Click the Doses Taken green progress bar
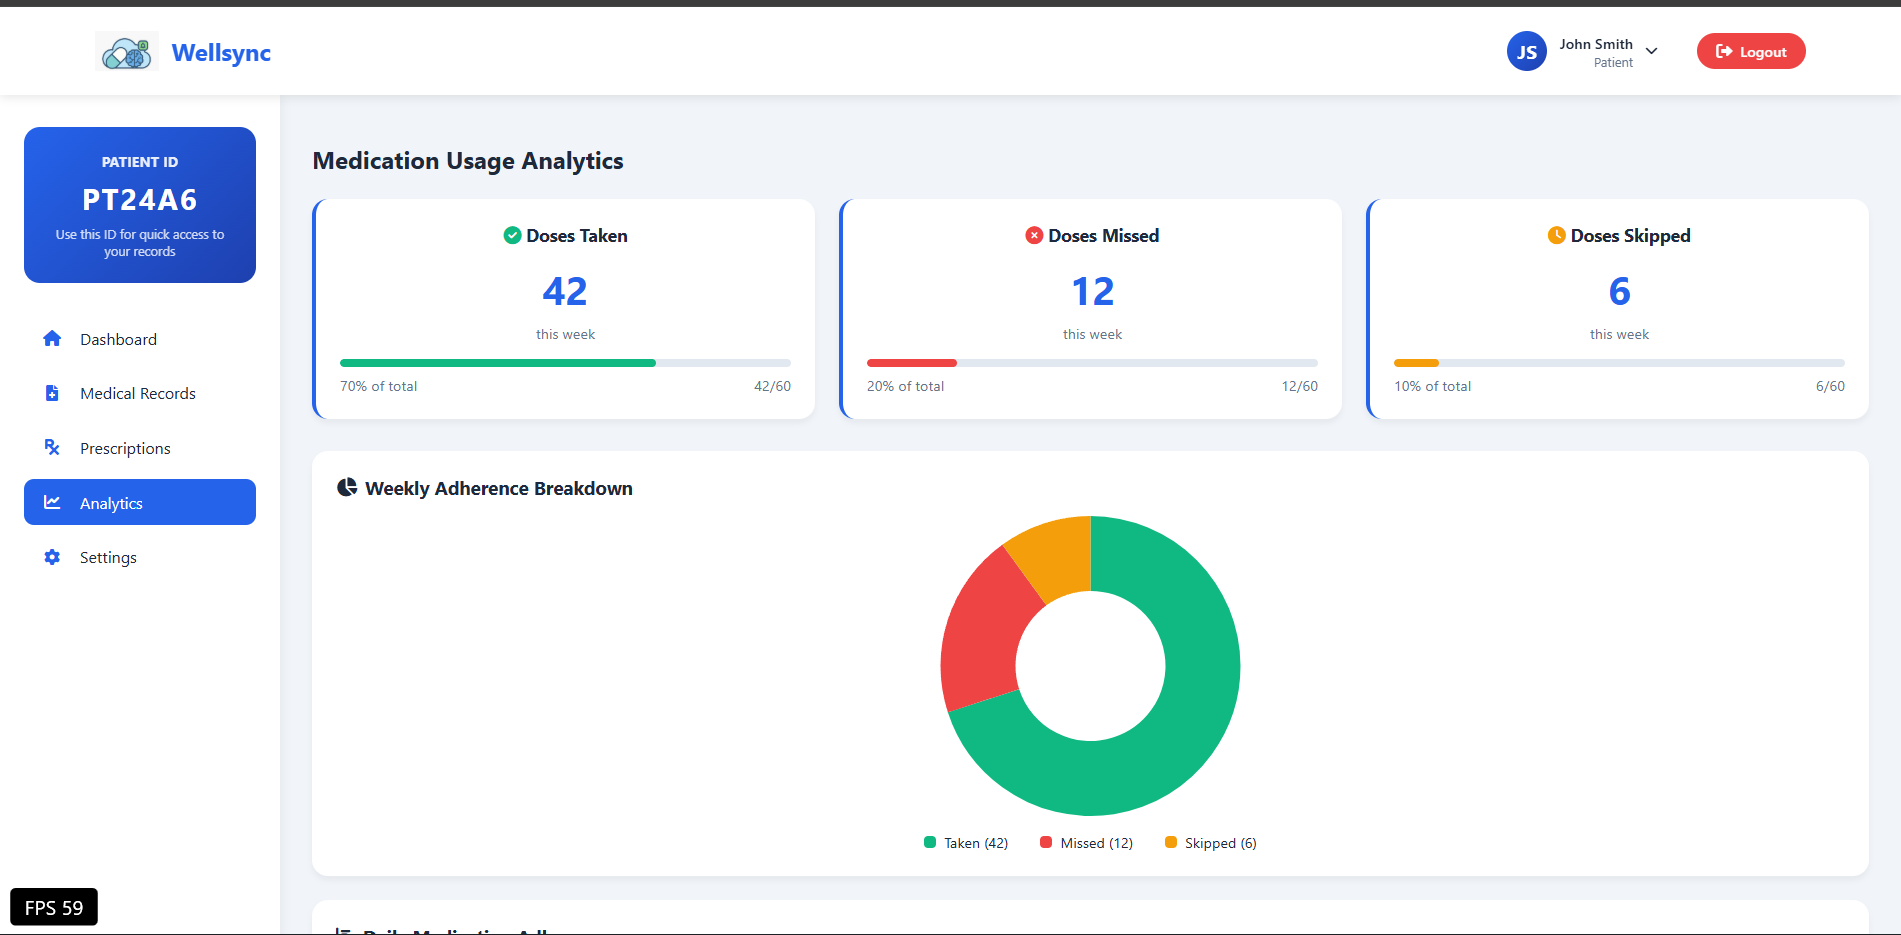 click(x=498, y=363)
